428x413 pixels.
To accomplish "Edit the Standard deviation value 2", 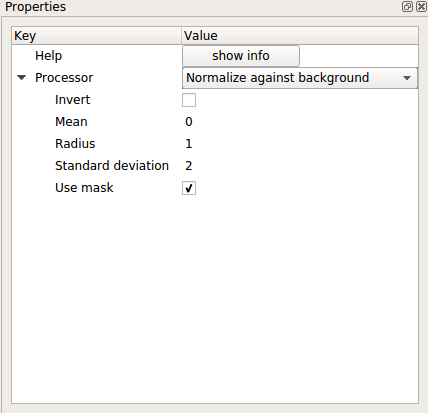I will tap(189, 166).
